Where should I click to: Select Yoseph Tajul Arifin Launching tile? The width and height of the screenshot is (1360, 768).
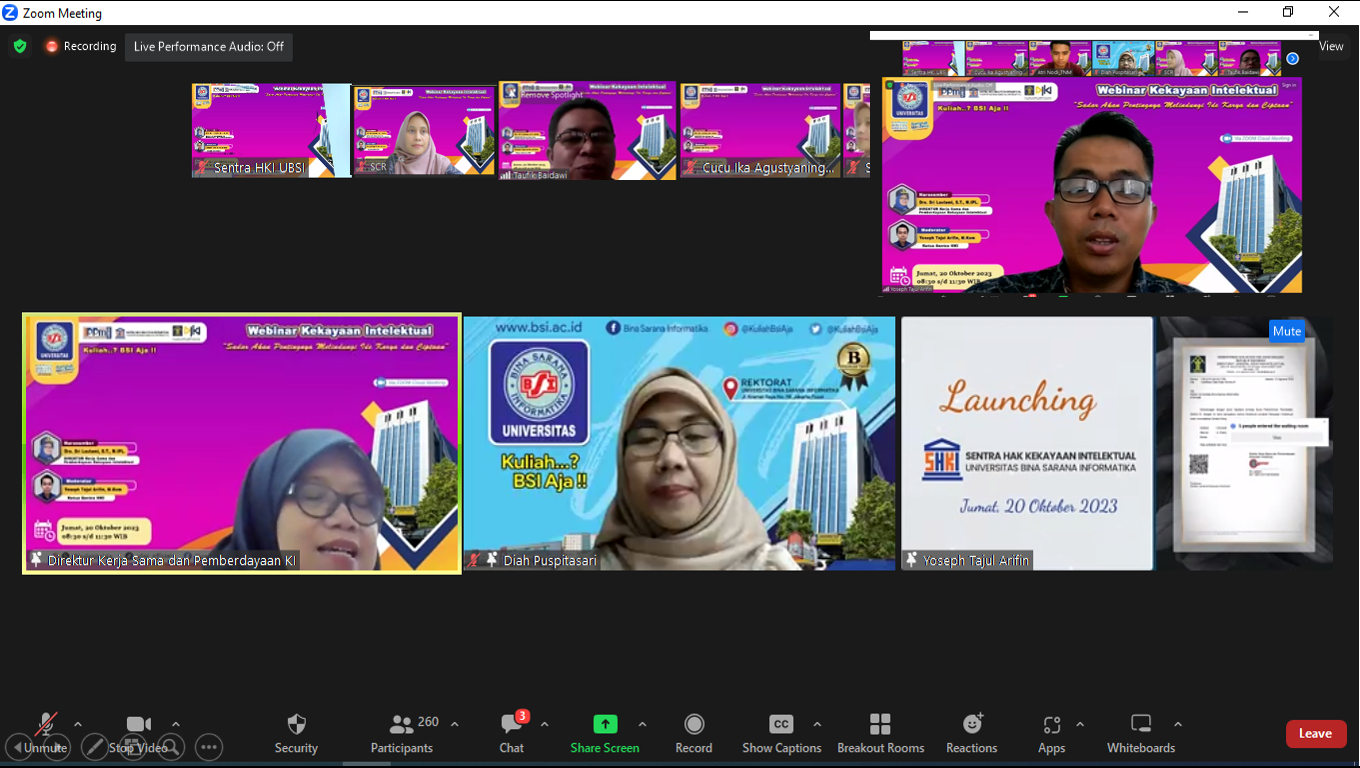coord(1027,444)
